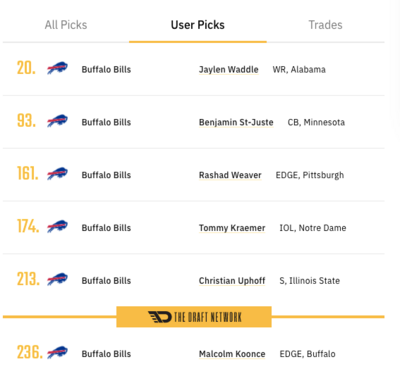
Task: Switch to the All Picks tab
Action: (x=66, y=25)
